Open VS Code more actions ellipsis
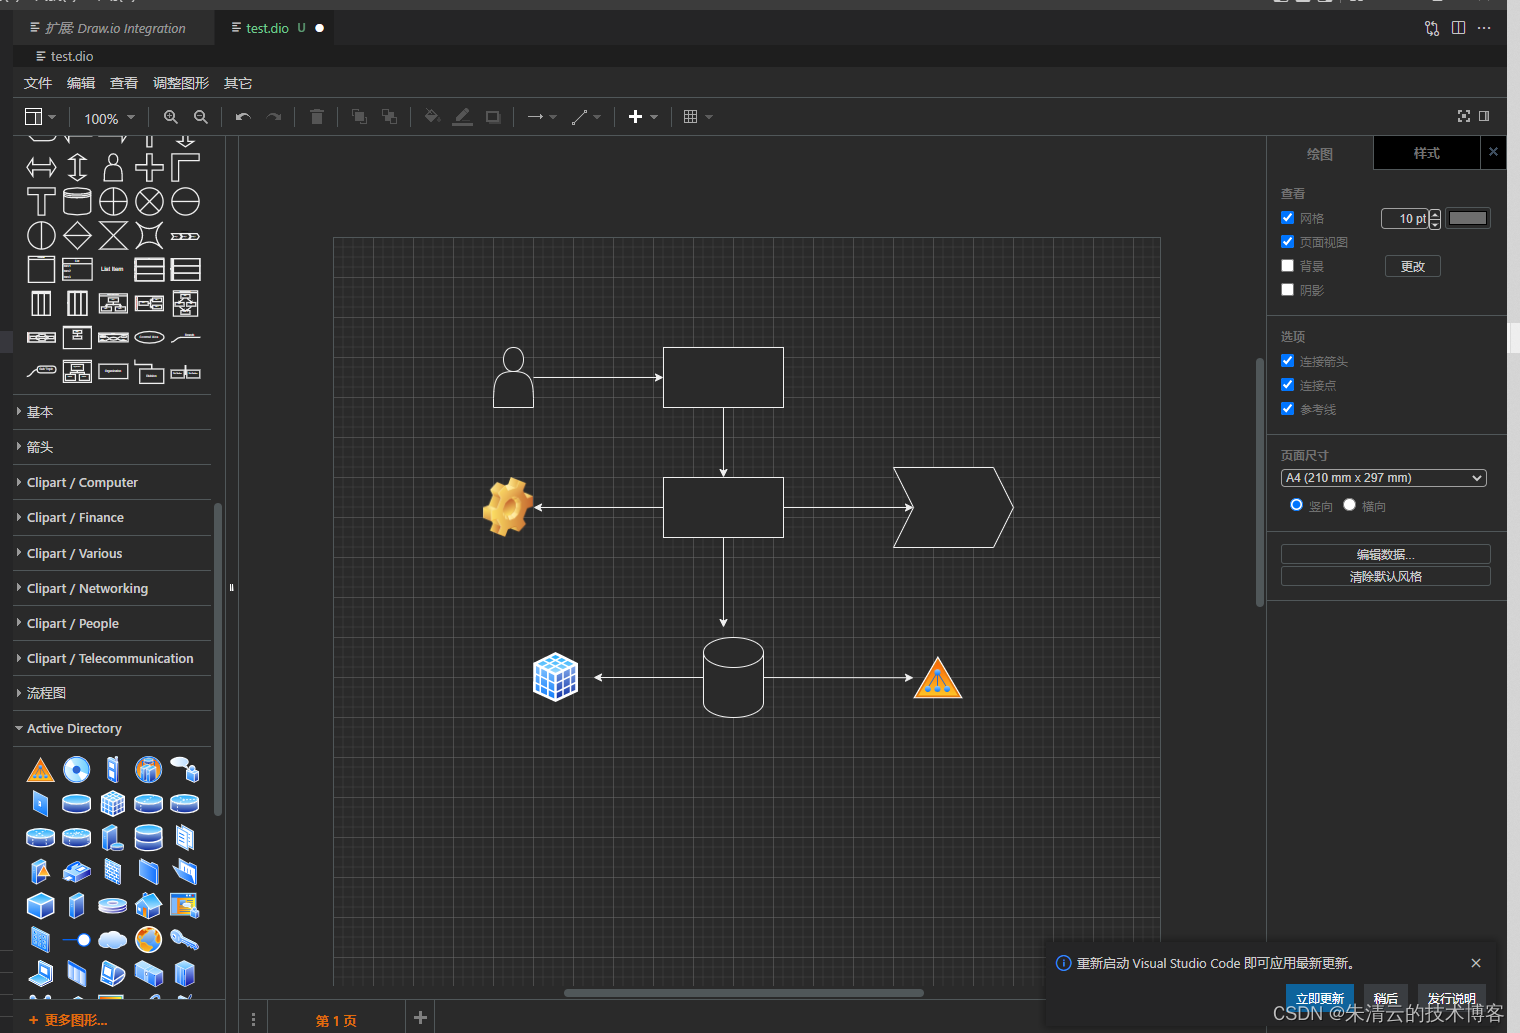The image size is (1520, 1033). point(1484,28)
